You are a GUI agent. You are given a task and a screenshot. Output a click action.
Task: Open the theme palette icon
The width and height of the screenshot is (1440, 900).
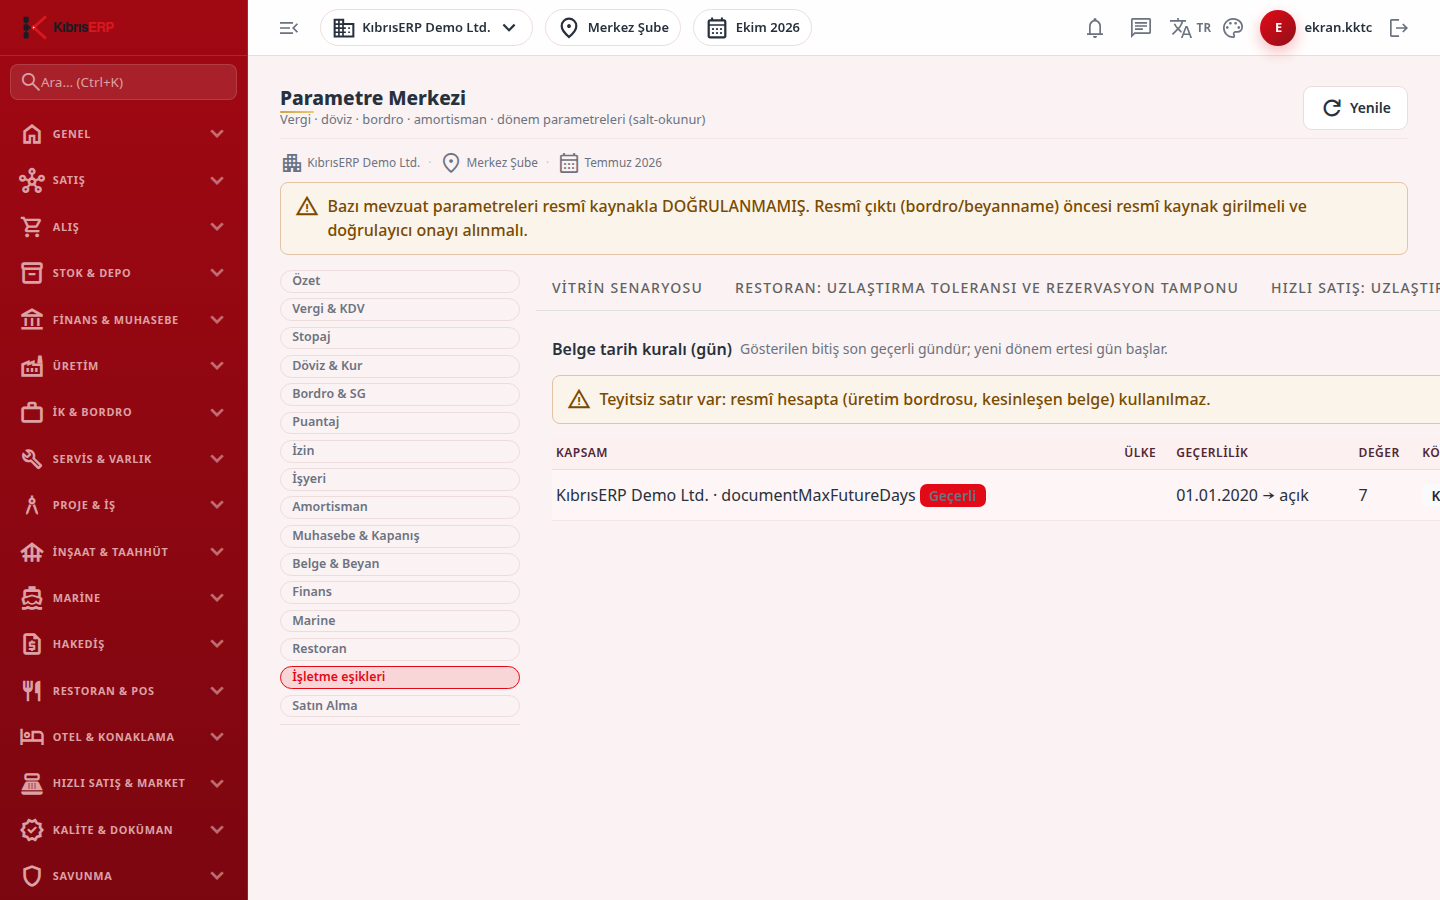click(x=1233, y=28)
